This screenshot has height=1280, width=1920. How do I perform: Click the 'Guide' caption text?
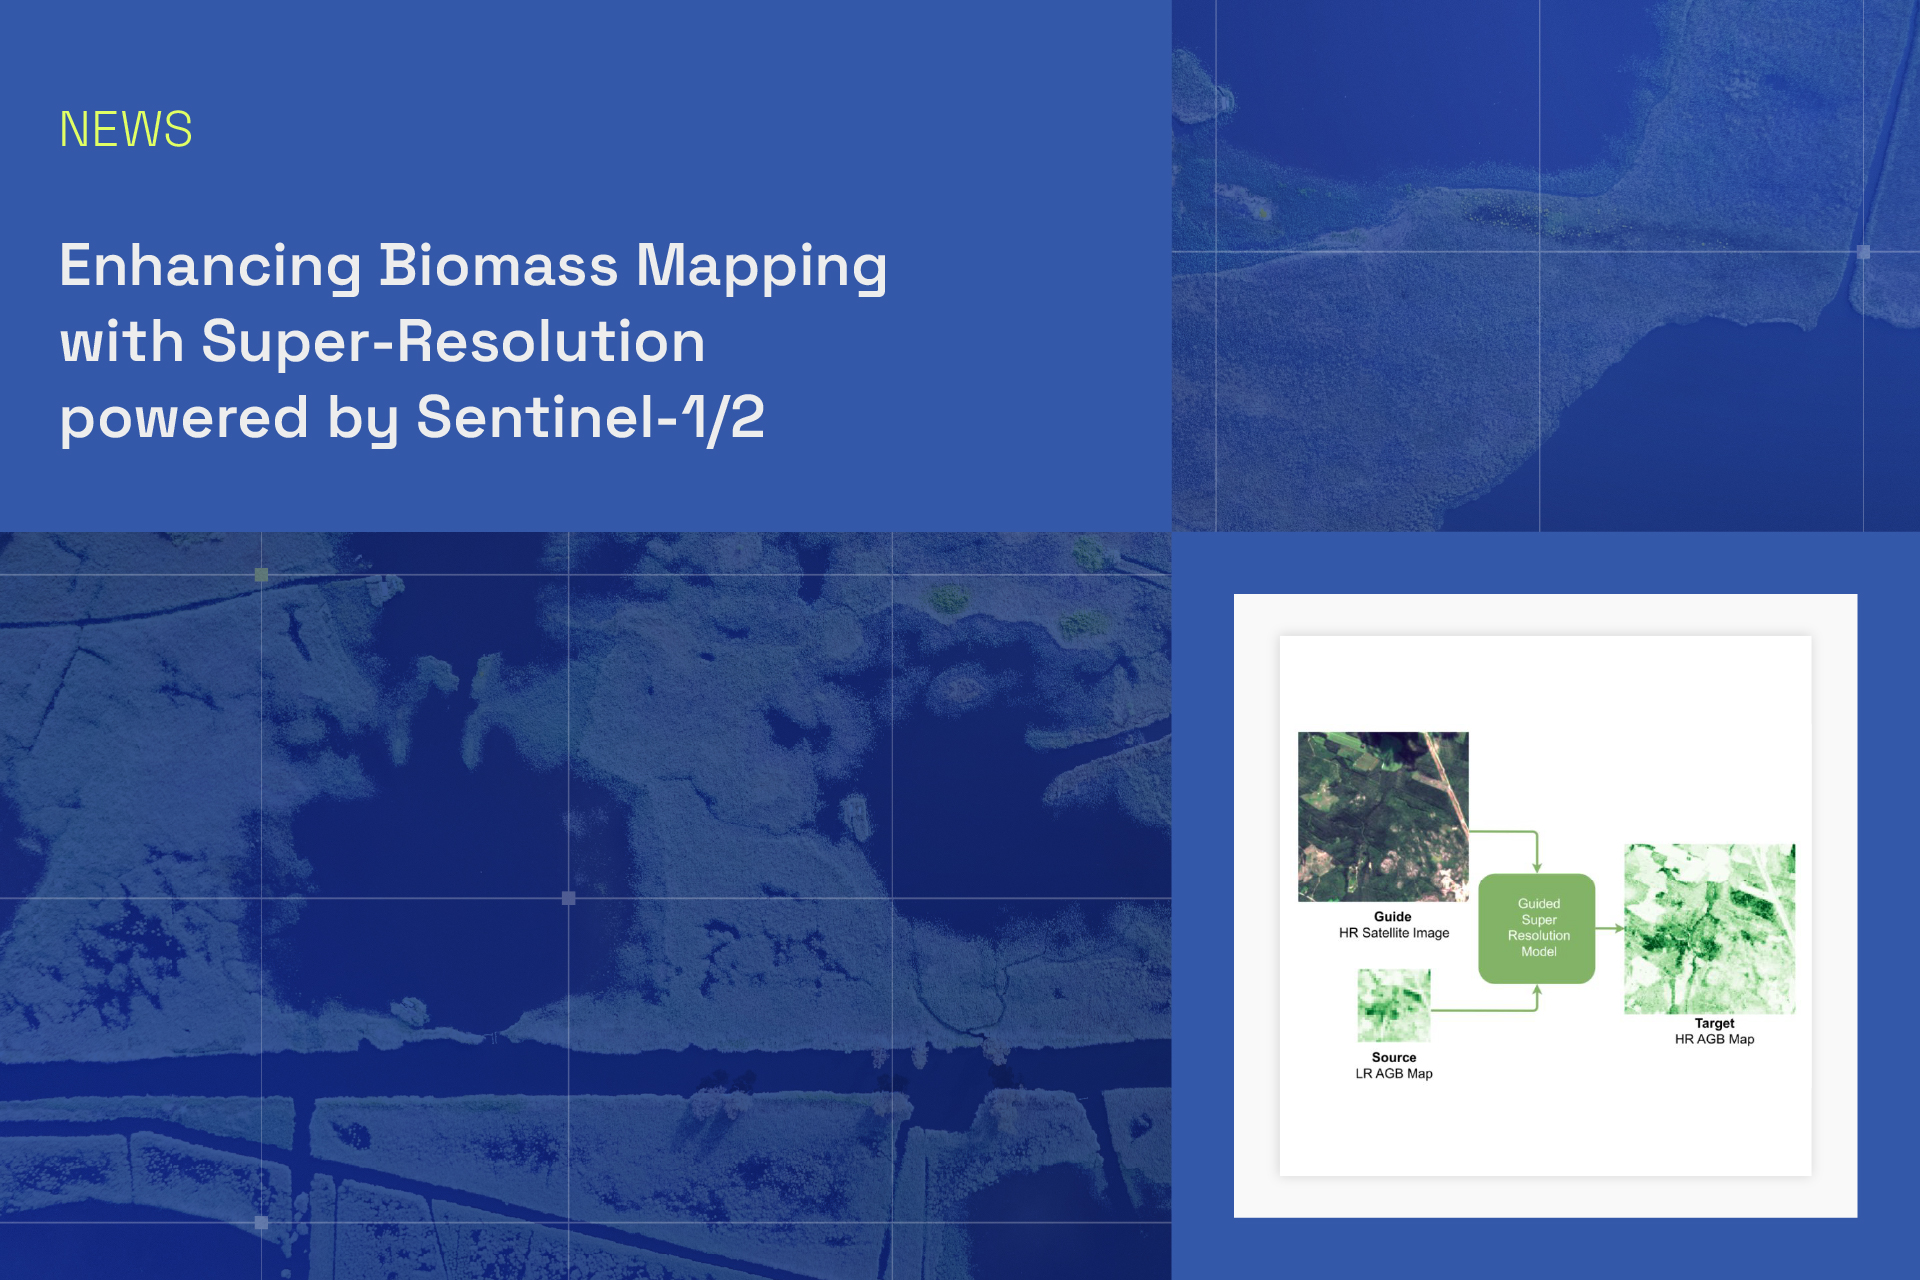tap(1392, 917)
